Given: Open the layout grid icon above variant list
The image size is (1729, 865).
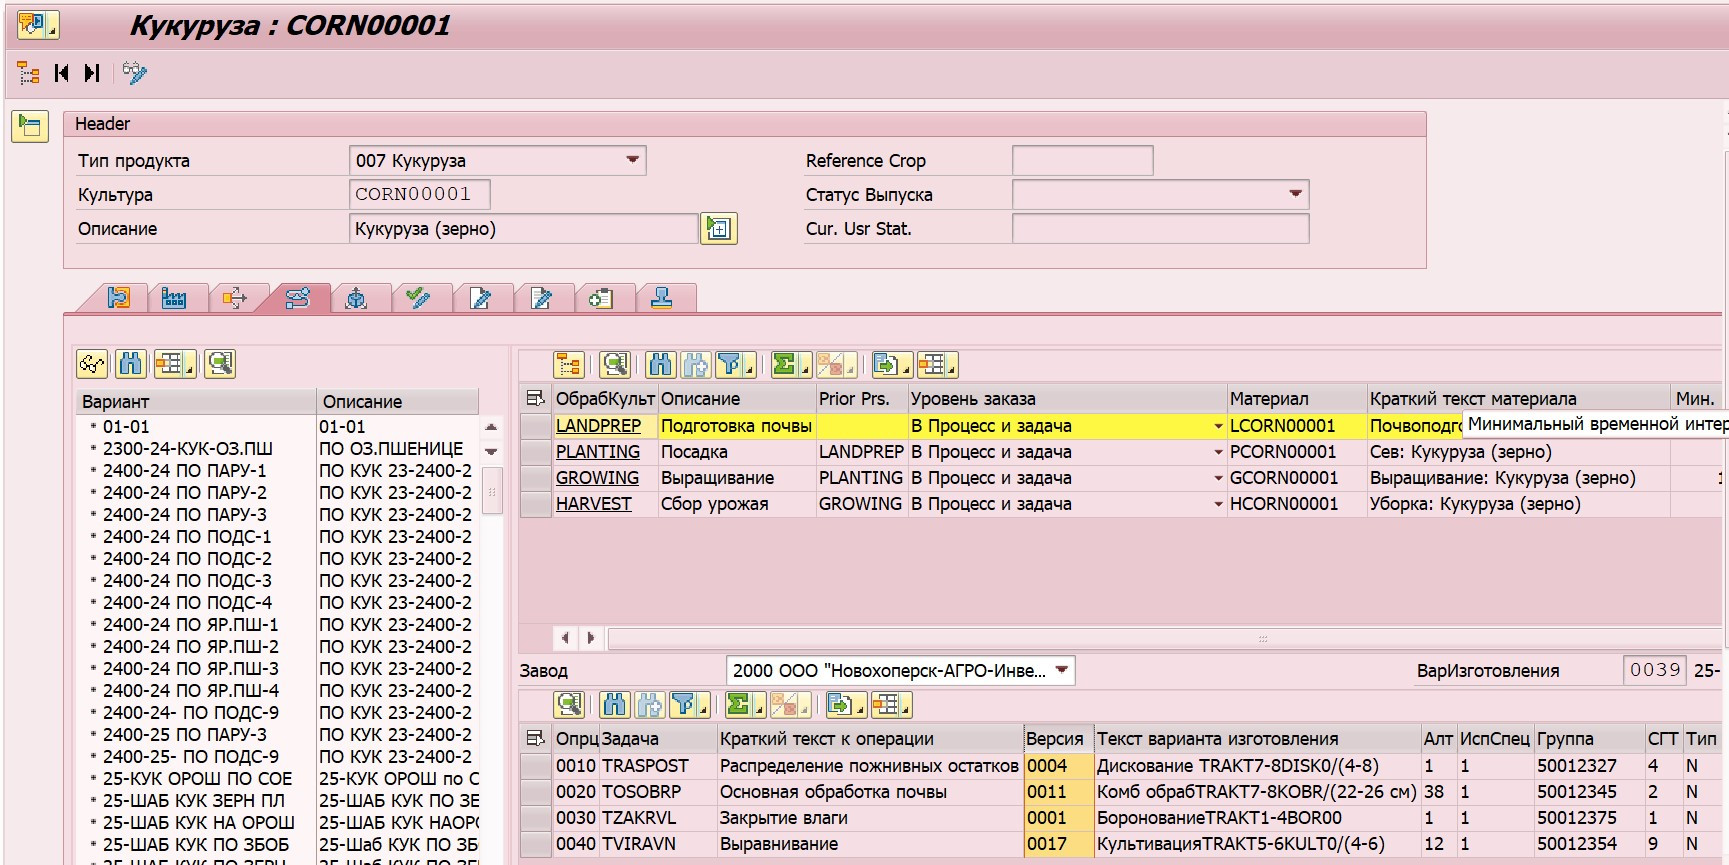Looking at the screenshot, I should (x=174, y=364).
